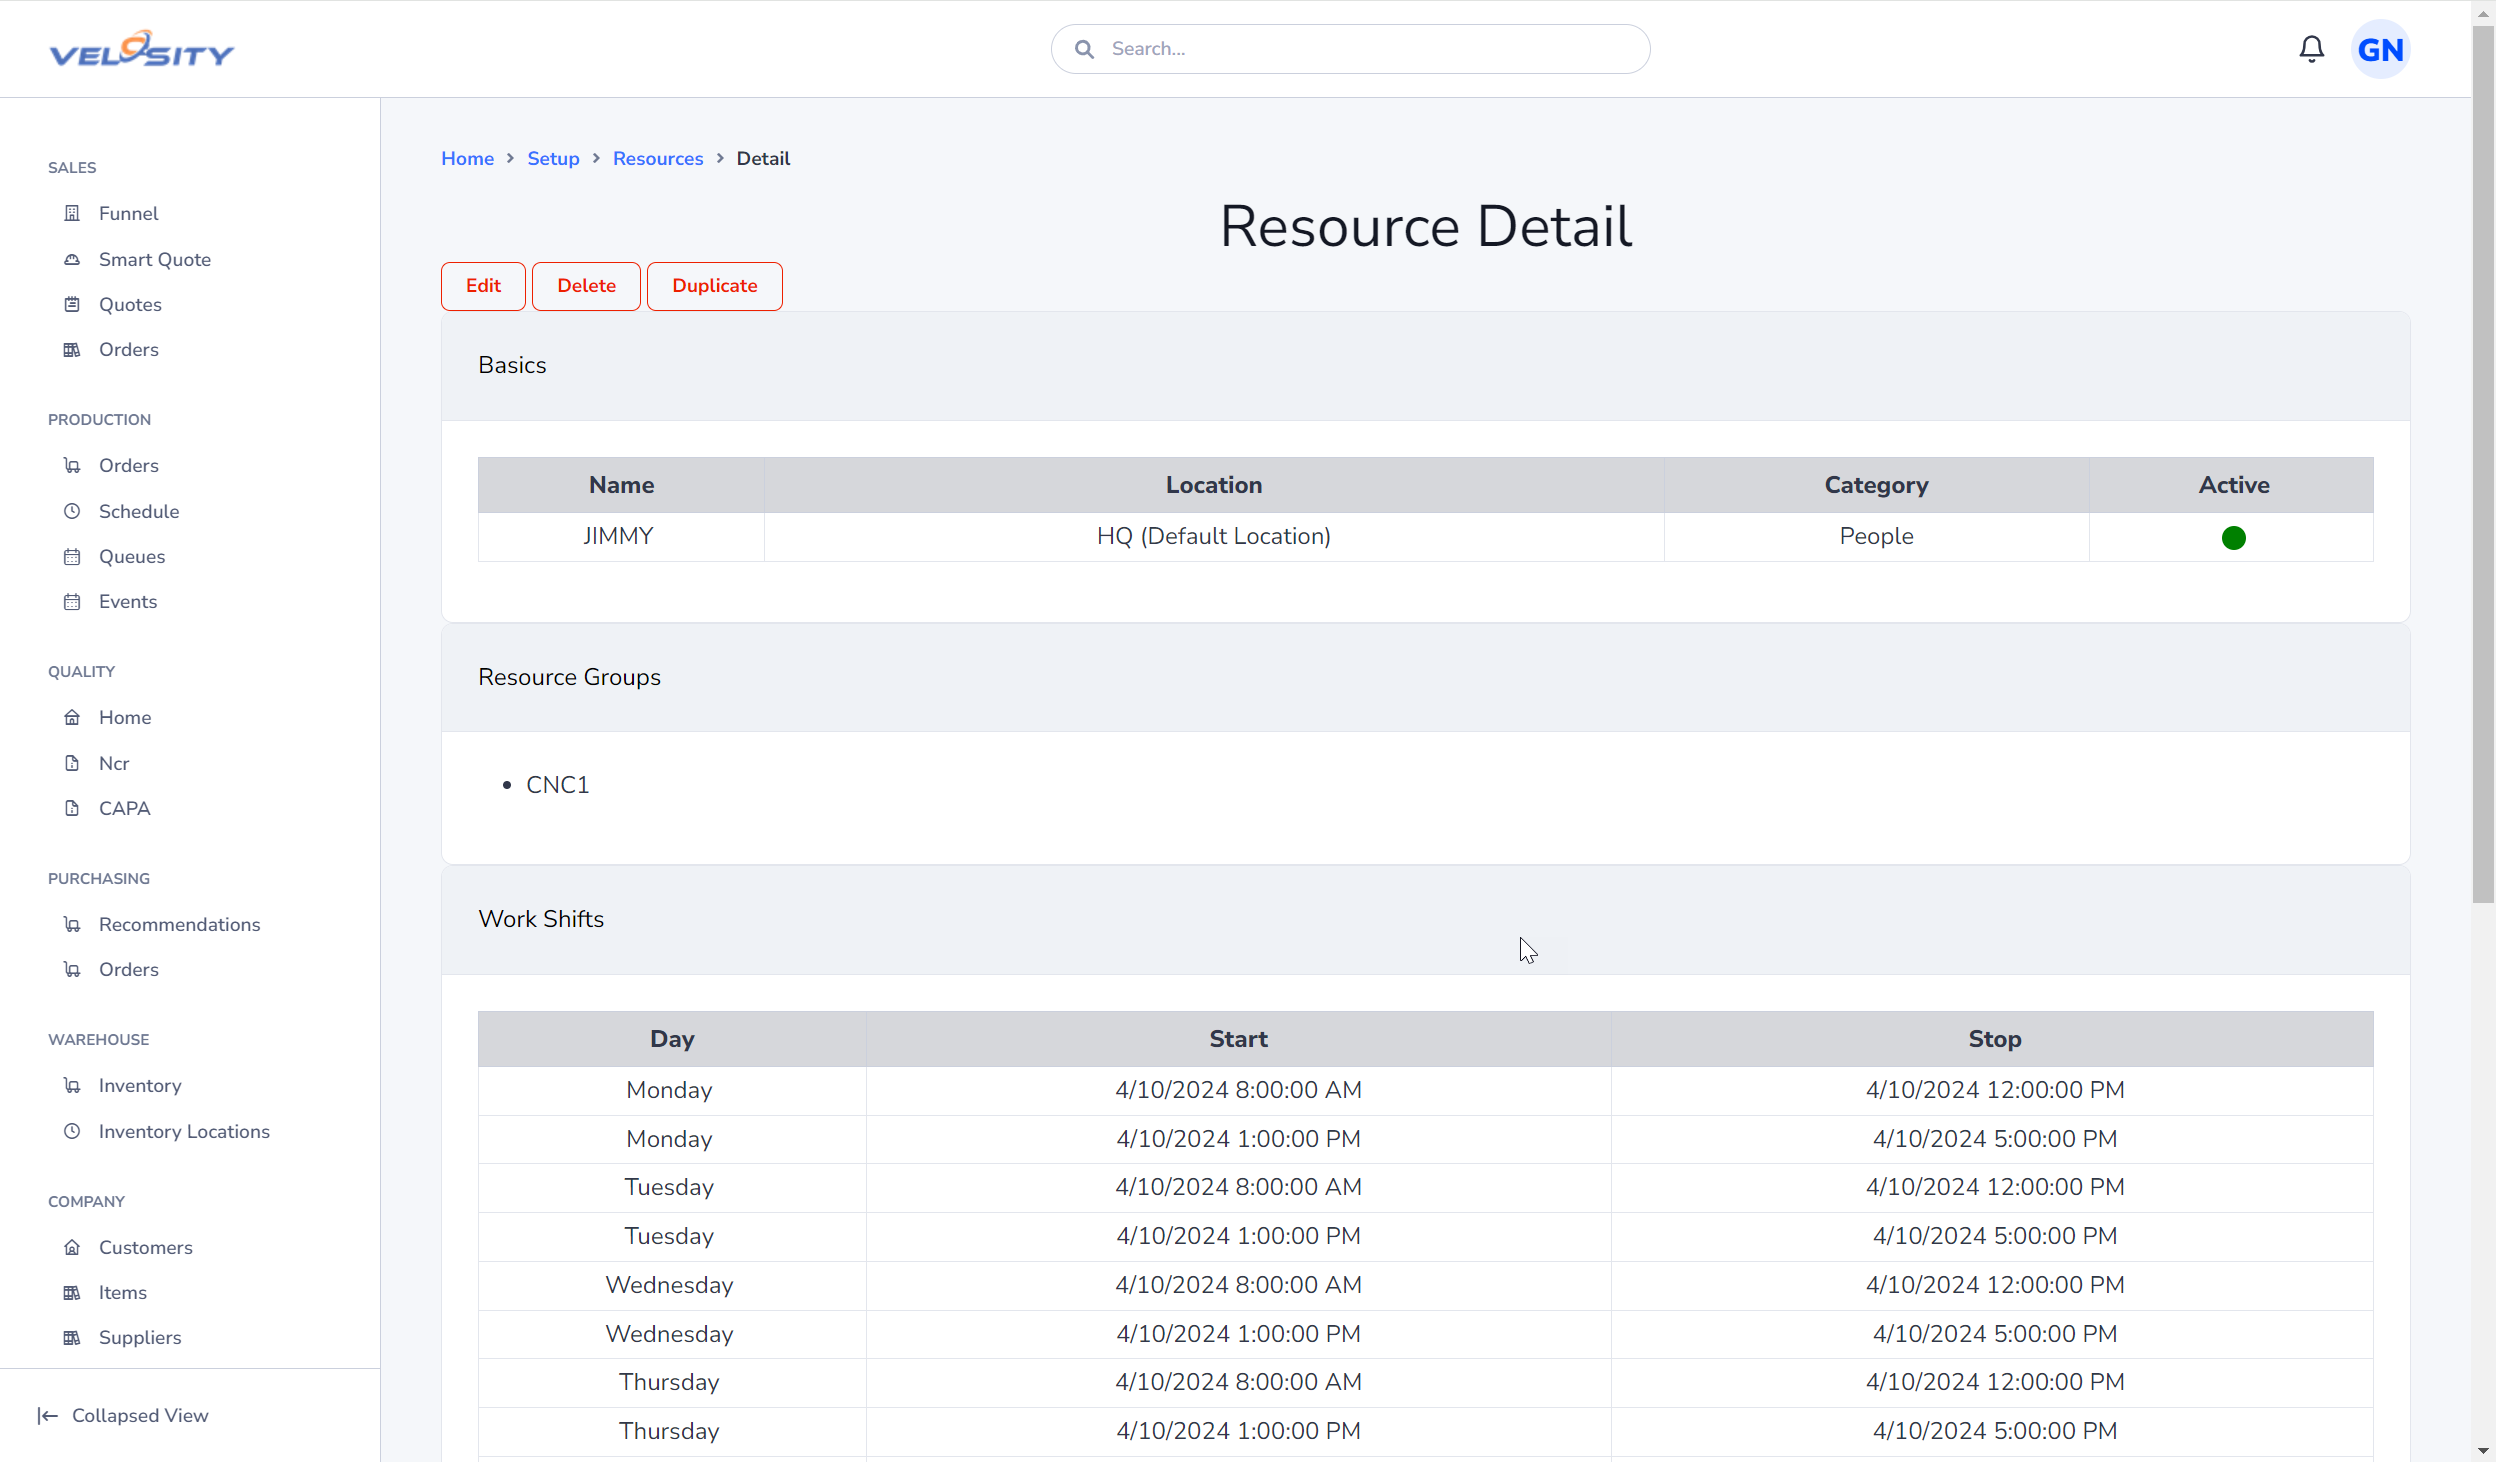Screen dimensions: 2496x1462
Task: Click the Stop column header
Action: click(x=1994, y=1039)
